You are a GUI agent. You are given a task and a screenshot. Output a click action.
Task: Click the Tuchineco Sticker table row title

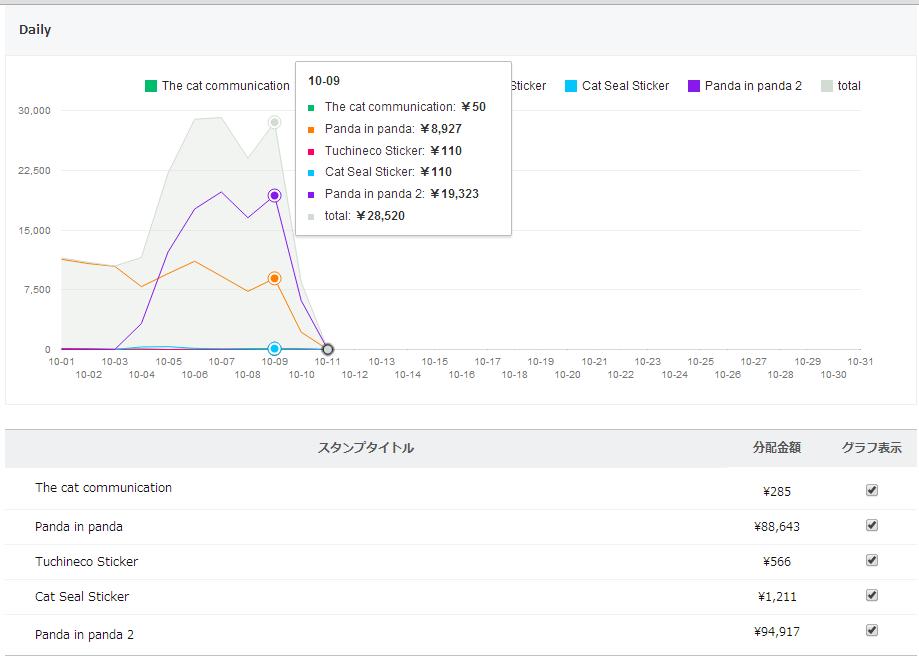[87, 561]
